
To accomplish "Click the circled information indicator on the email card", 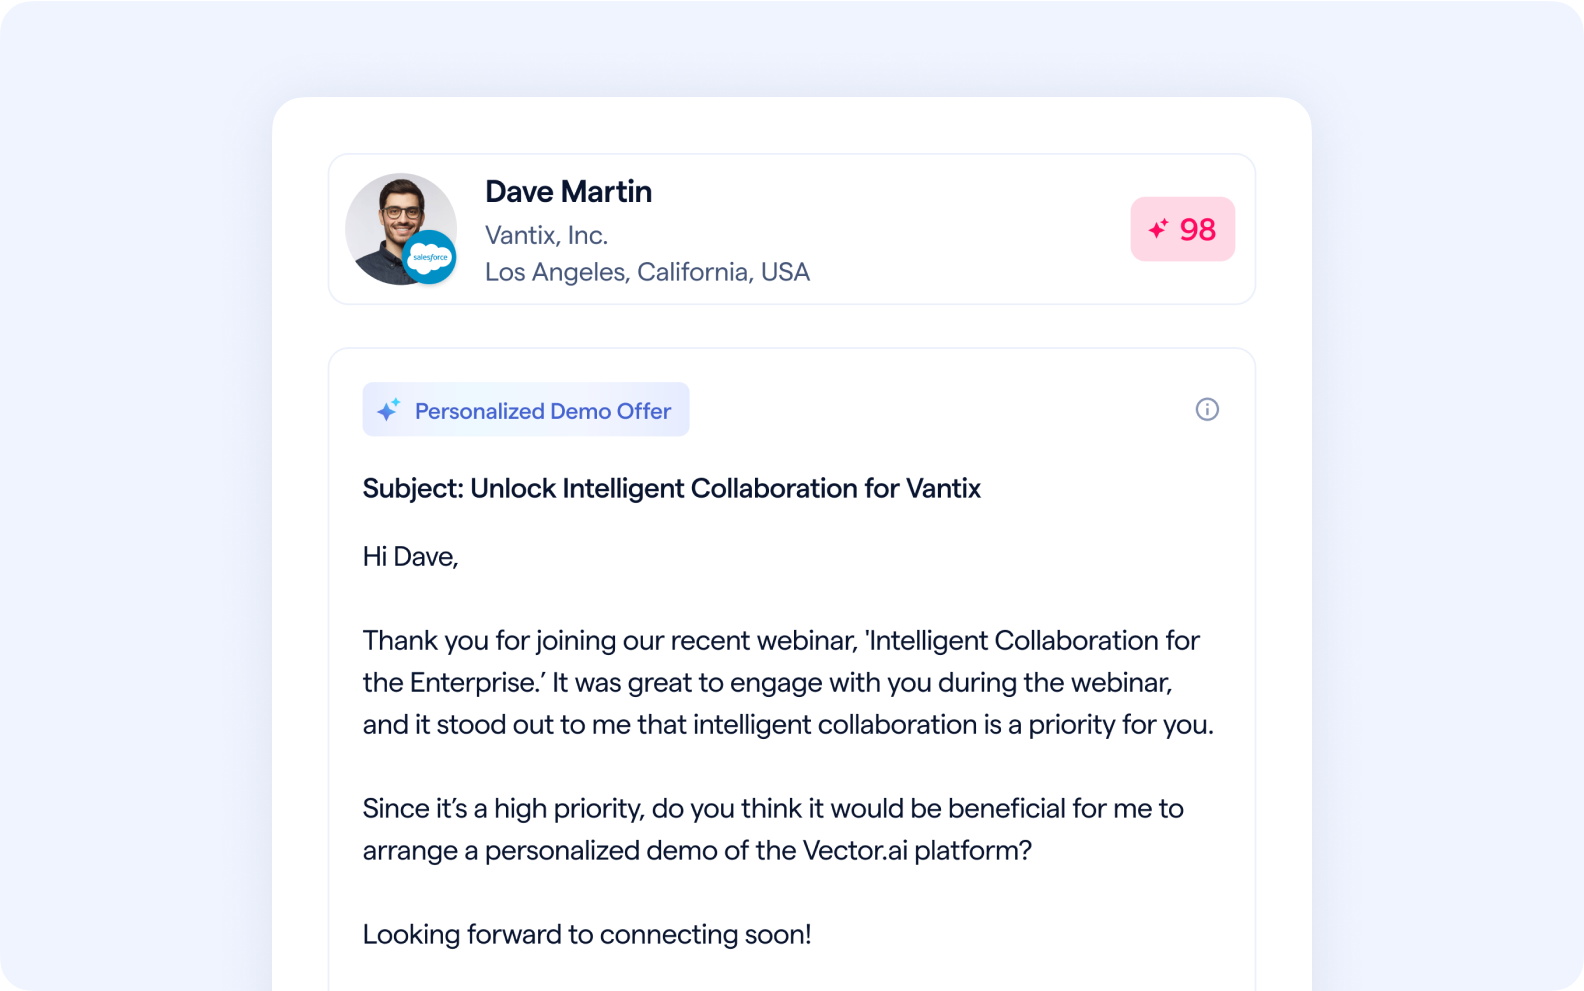I will pyautogui.click(x=1207, y=409).
